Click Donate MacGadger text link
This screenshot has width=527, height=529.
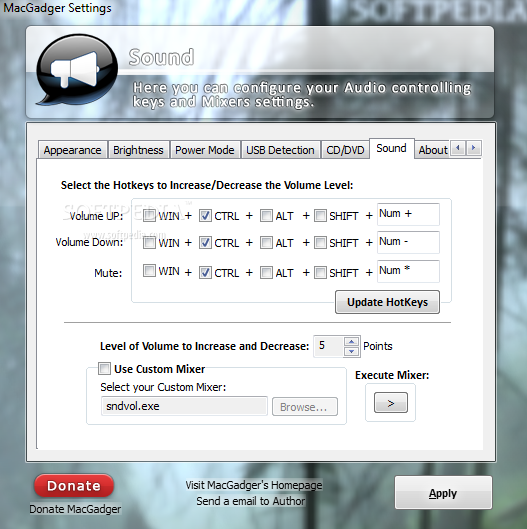[x=75, y=509]
